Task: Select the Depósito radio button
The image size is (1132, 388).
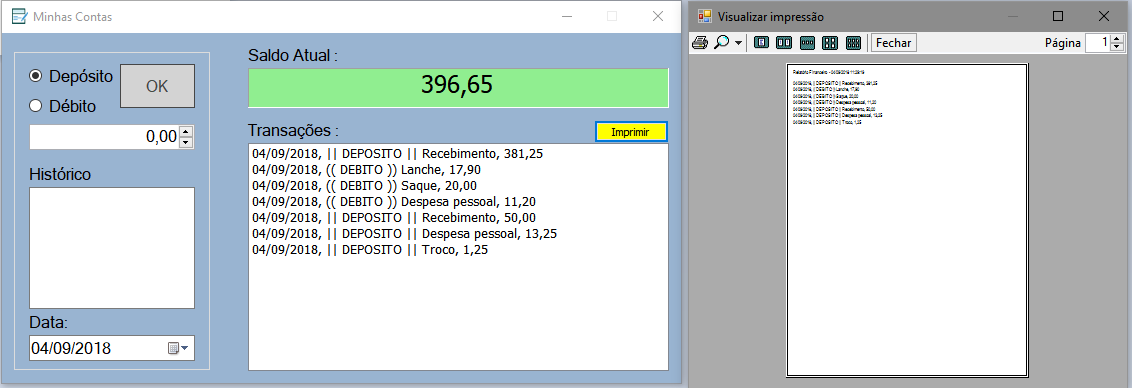Action: [35, 76]
